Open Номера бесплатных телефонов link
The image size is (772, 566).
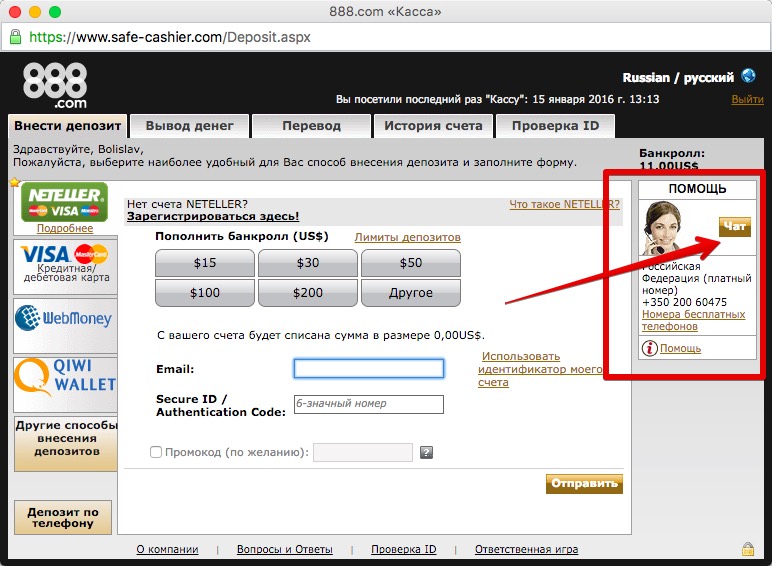tap(693, 320)
